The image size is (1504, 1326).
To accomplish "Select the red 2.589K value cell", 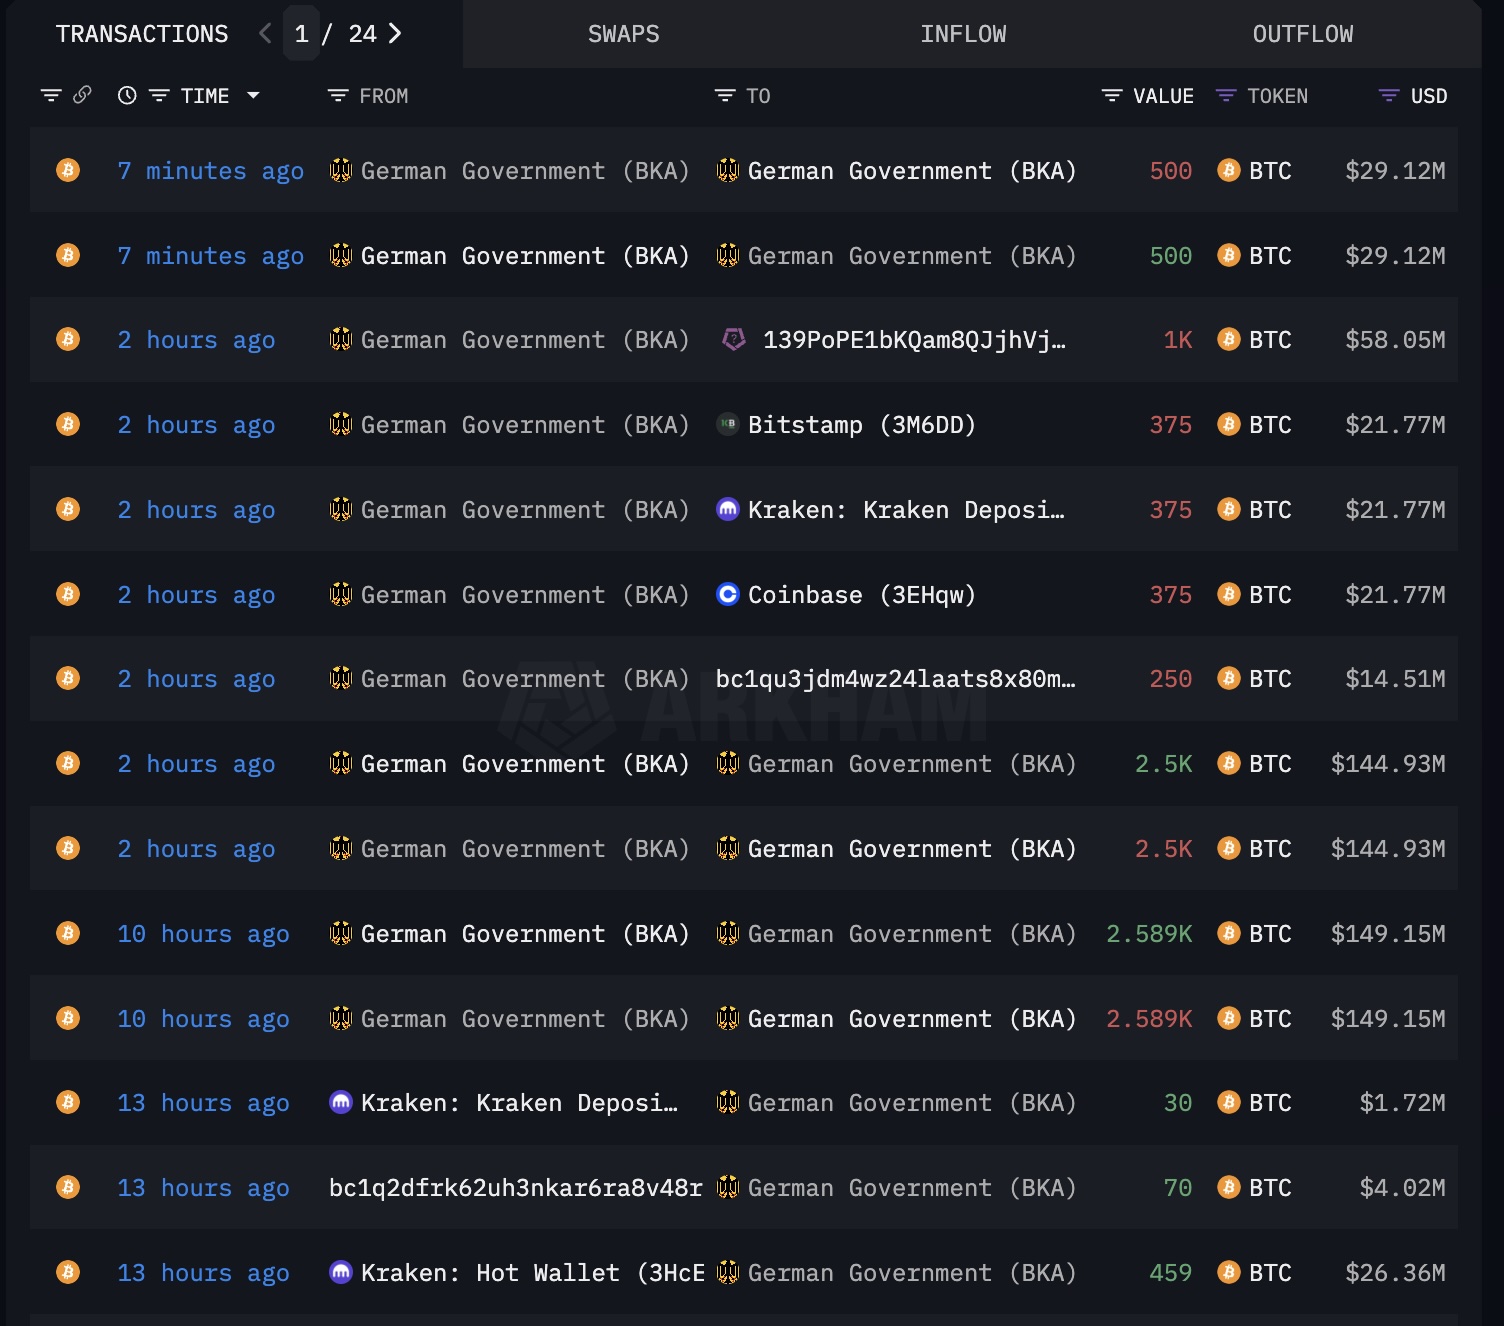I will tap(1149, 1019).
